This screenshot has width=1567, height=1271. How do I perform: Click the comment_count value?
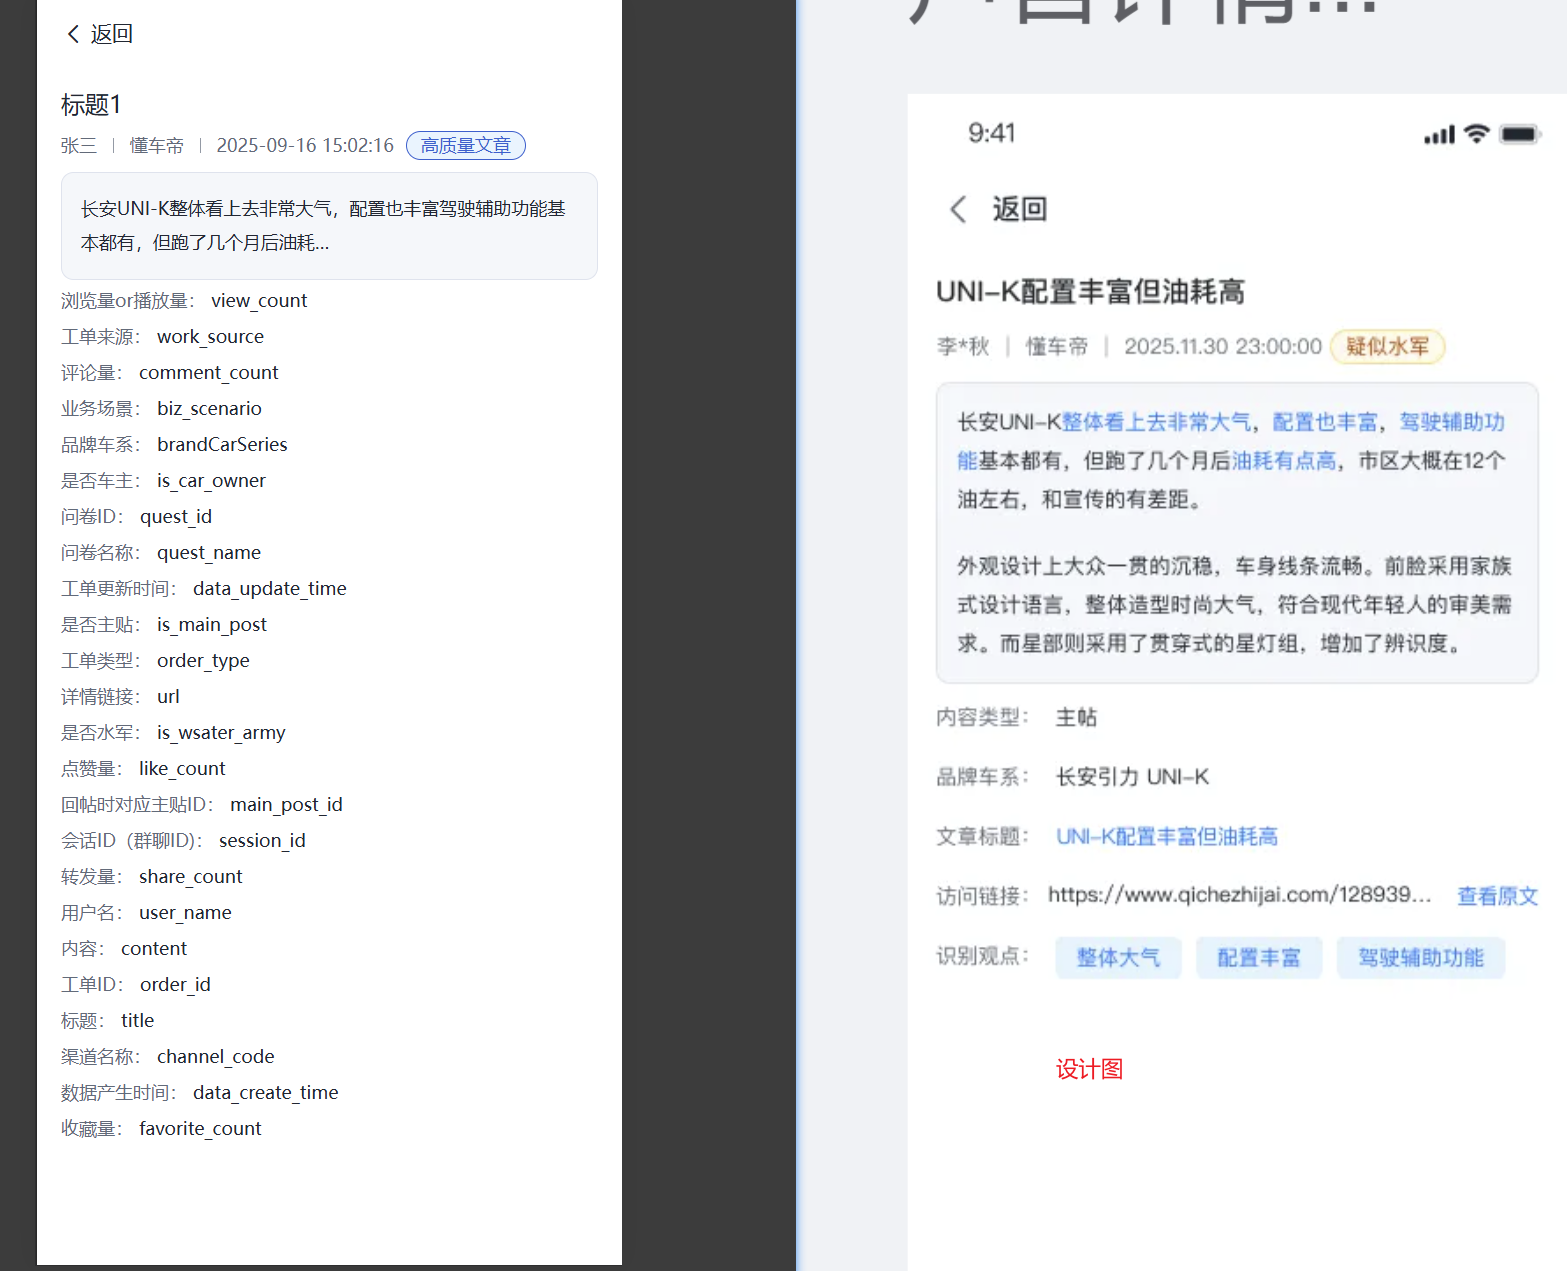pyautogui.click(x=208, y=373)
